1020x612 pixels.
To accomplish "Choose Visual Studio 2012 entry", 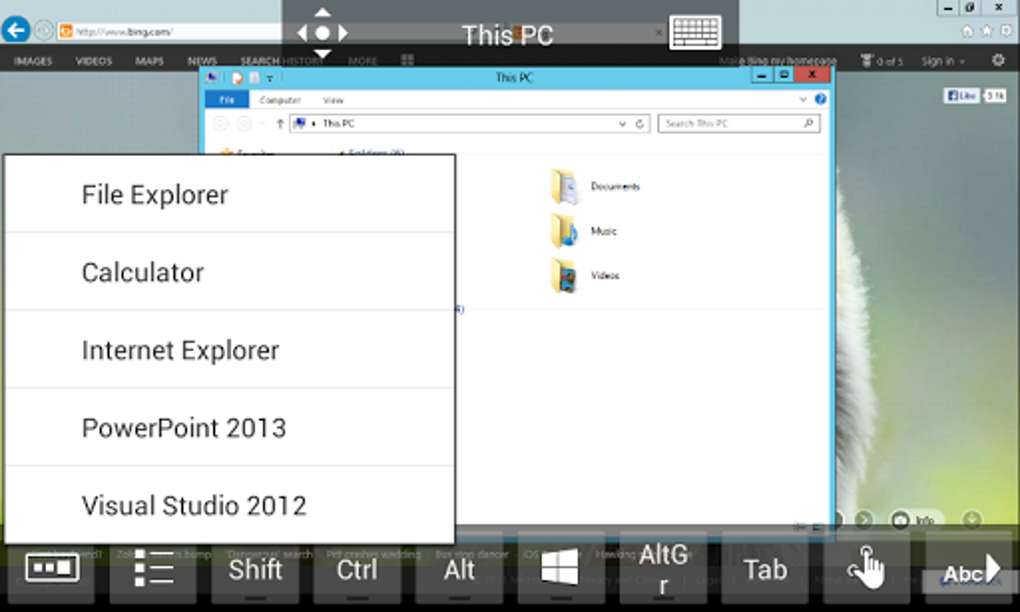I will 229,505.
